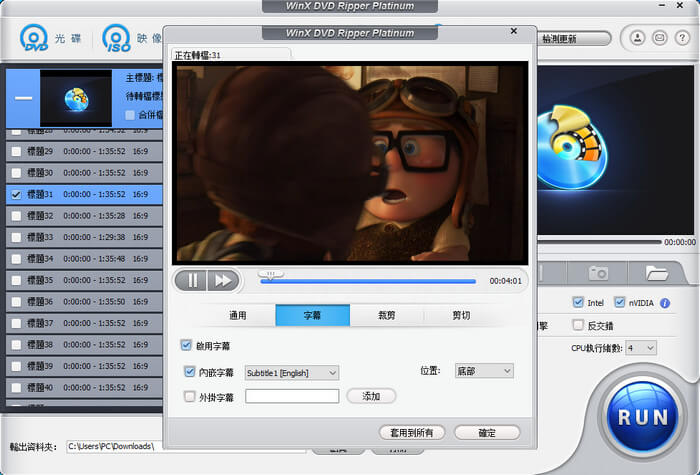Click the 00:04:01 playback time
Viewport: 700px width, 475px height.
point(505,281)
